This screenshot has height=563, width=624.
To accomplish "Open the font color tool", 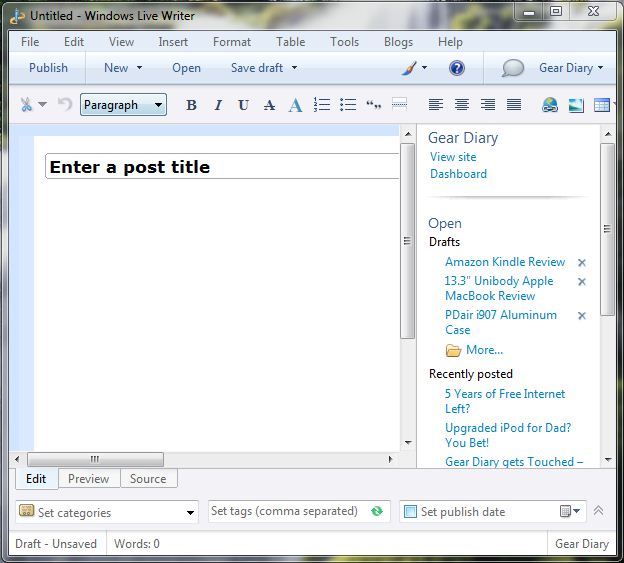I will 295,105.
